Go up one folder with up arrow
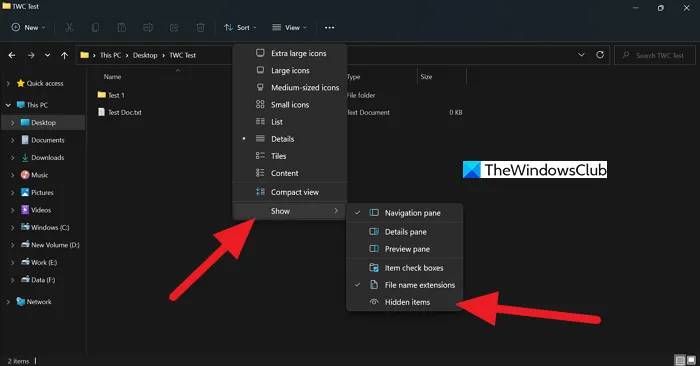The width and height of the screenshot is (700, 366). coord(64,55)
